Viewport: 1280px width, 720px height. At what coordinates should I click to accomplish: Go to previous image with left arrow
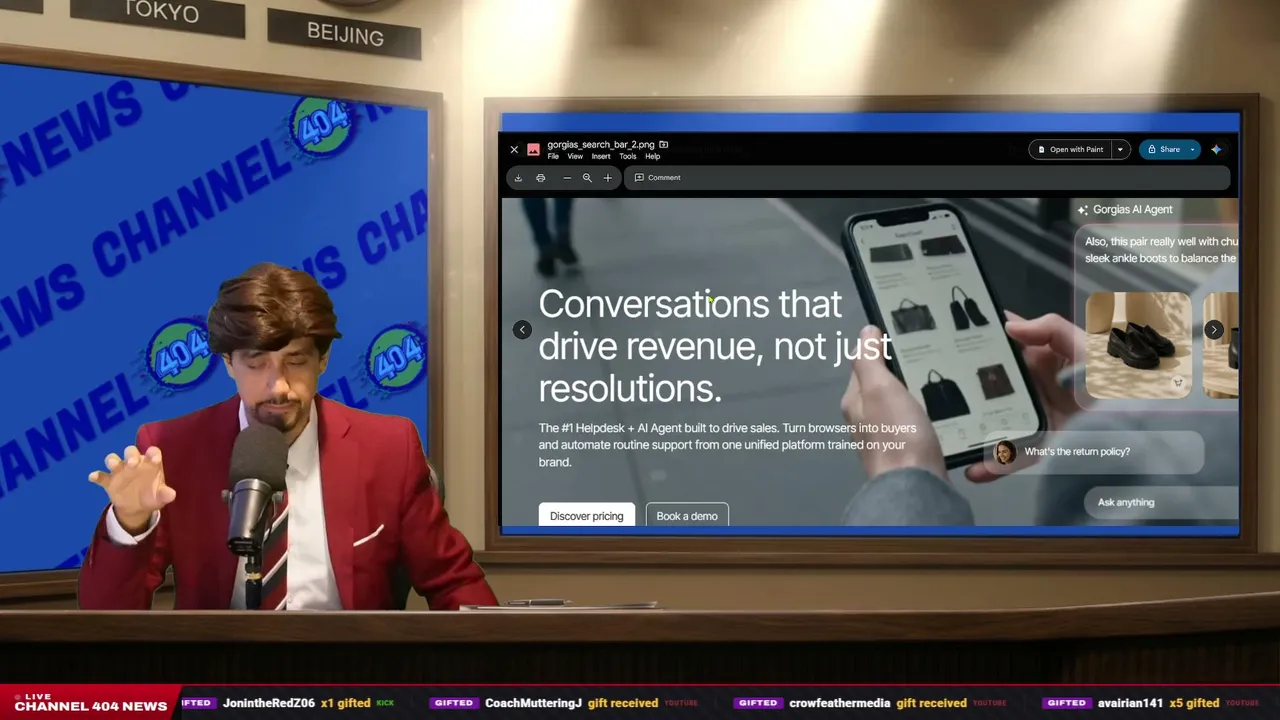(x=522, y=330)
